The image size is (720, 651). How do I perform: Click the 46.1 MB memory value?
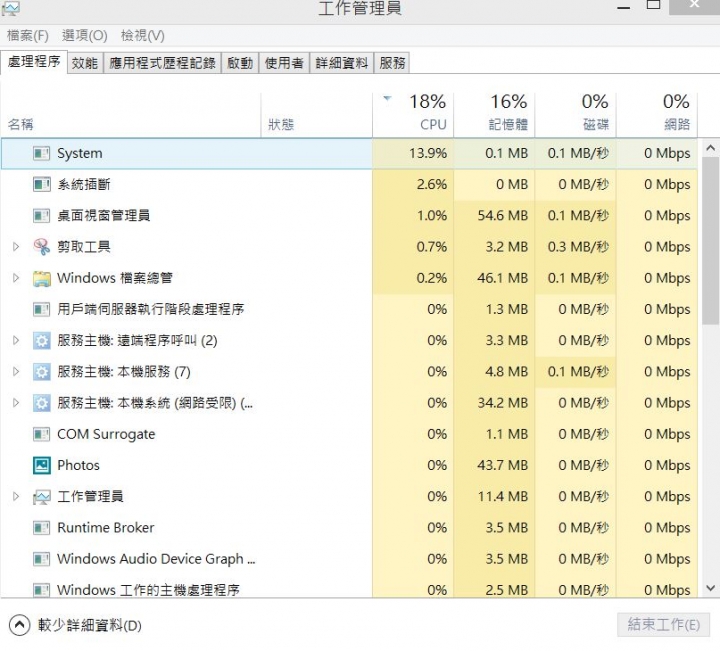click(x=503, y=278)
